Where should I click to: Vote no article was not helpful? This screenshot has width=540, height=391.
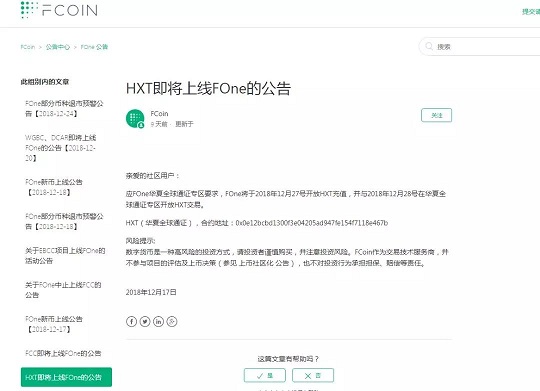coord(313,375)
